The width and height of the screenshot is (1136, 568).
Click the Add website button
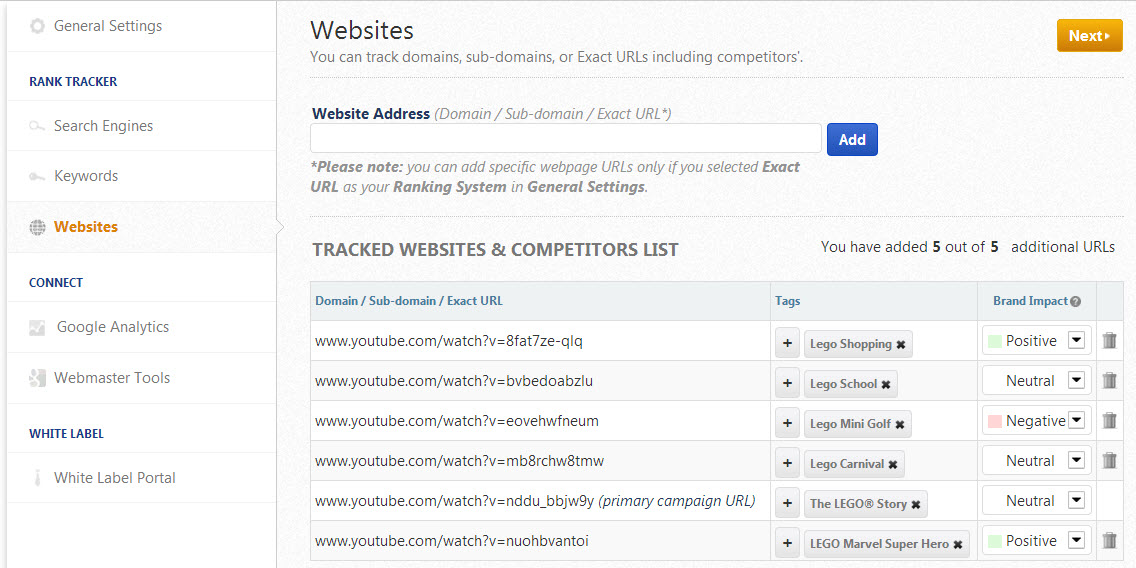852,140
